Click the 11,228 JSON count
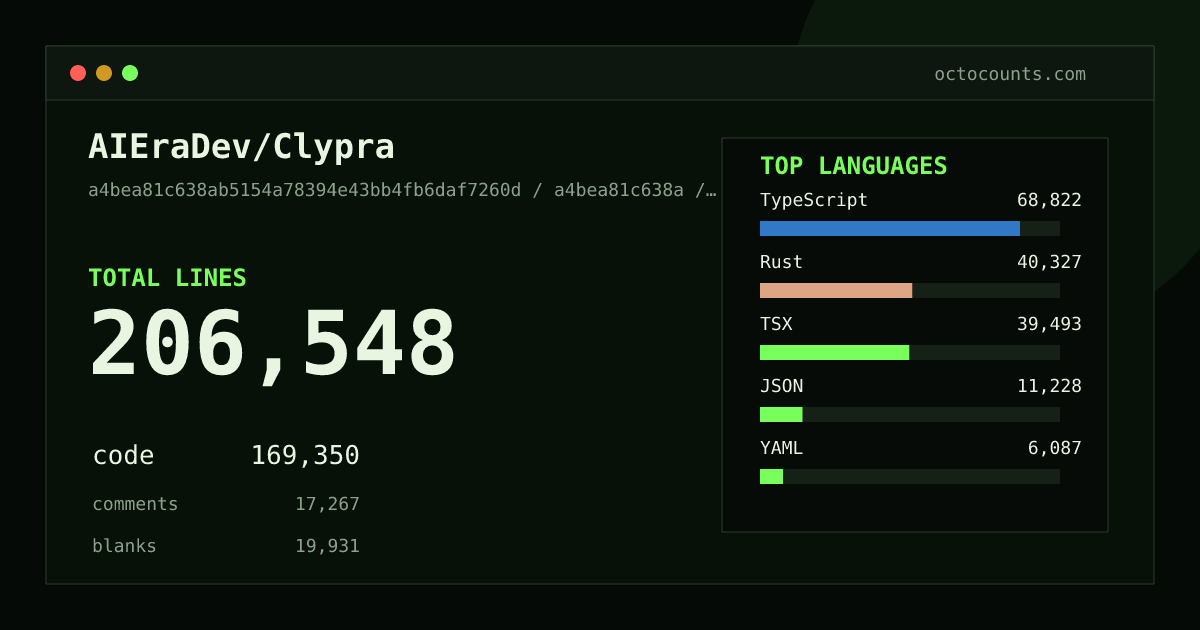Viewport: 1200px width, 630px height. pos(1049,386)
